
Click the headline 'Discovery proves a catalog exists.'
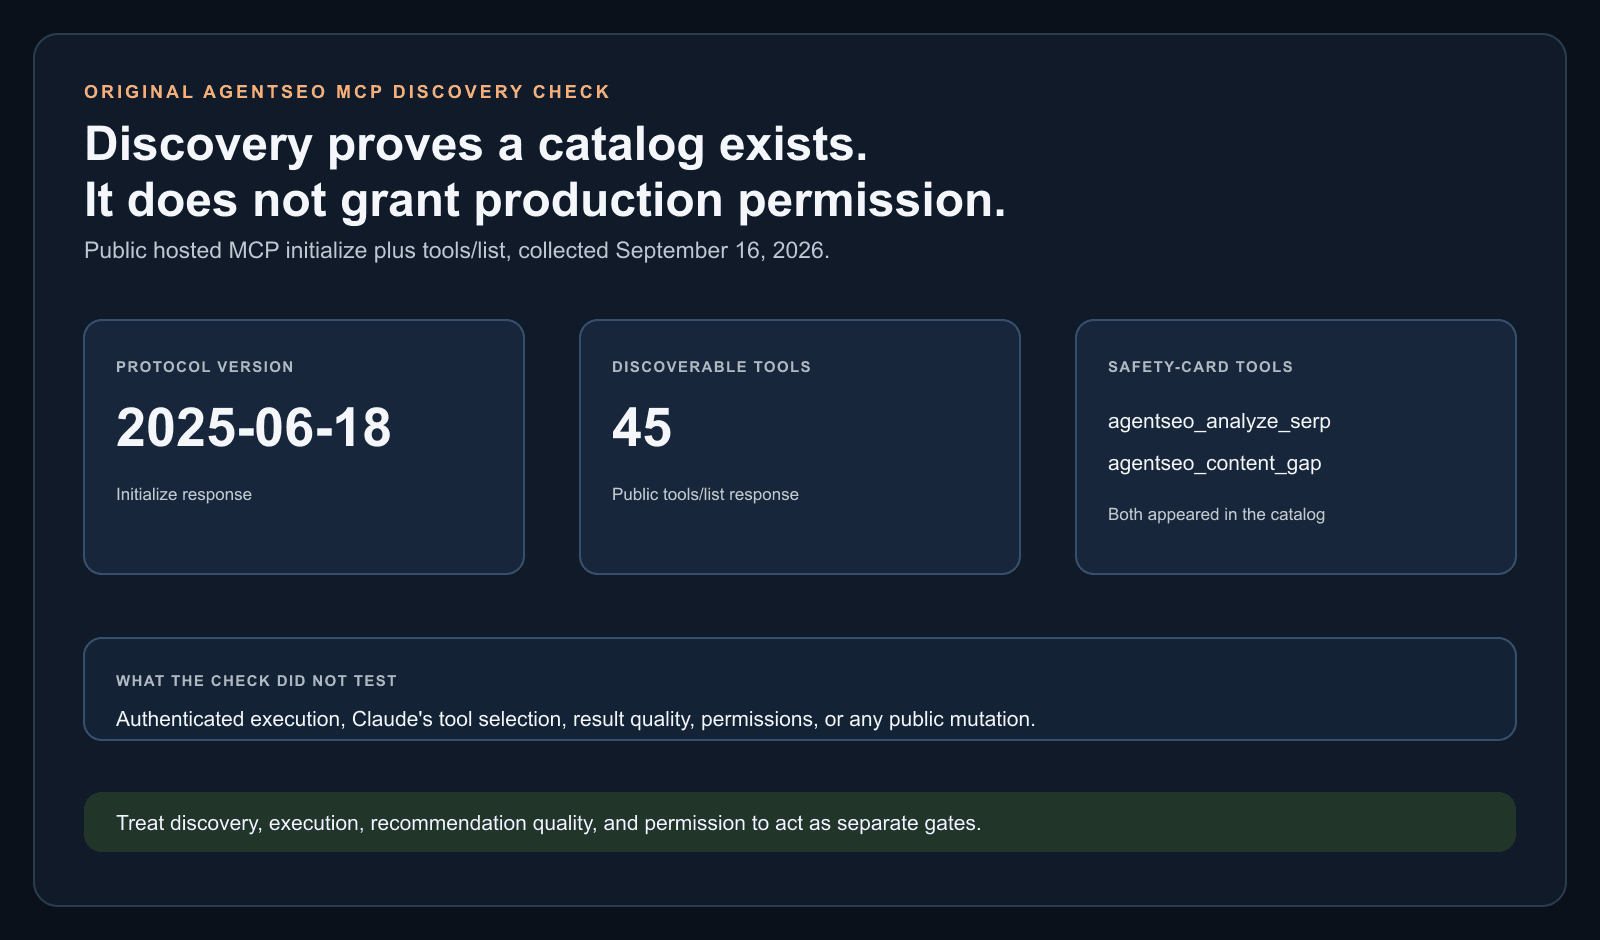tap(476, 144)
